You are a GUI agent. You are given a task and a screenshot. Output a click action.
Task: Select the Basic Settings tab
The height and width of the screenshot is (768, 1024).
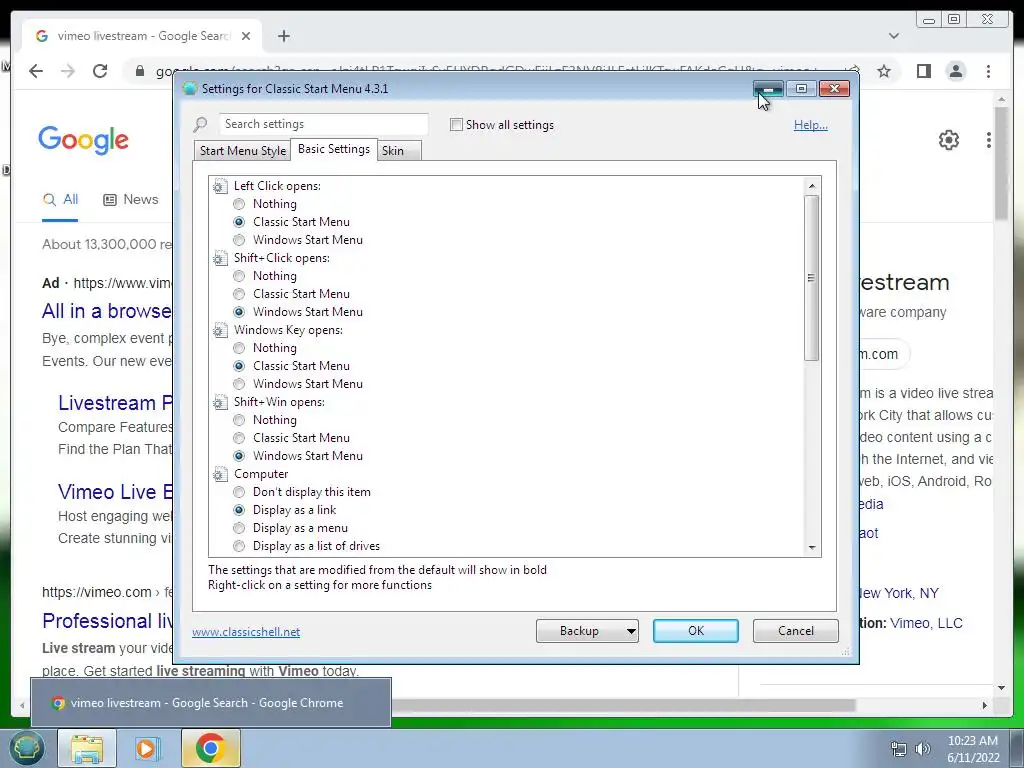click(x=334, y=149)
